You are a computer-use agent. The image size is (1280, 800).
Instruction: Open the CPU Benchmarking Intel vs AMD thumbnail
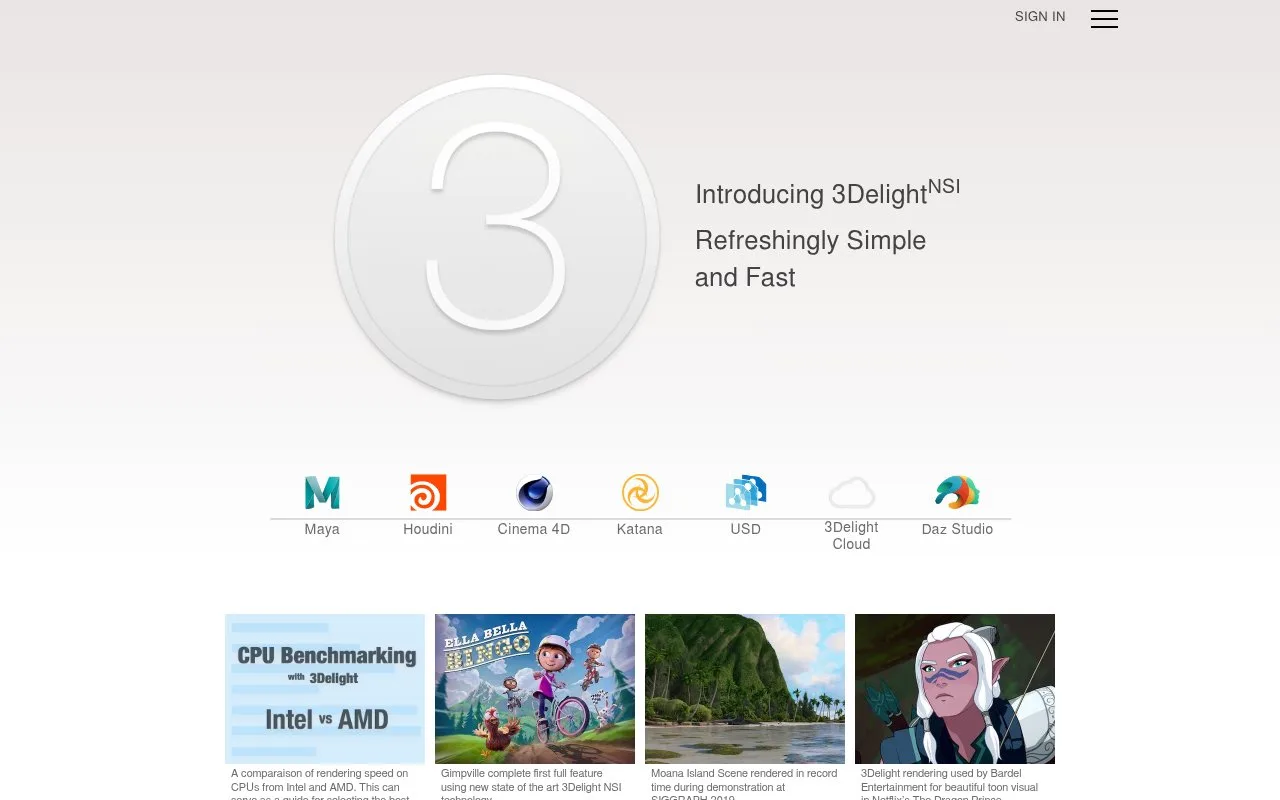click(x=325, y=689)
